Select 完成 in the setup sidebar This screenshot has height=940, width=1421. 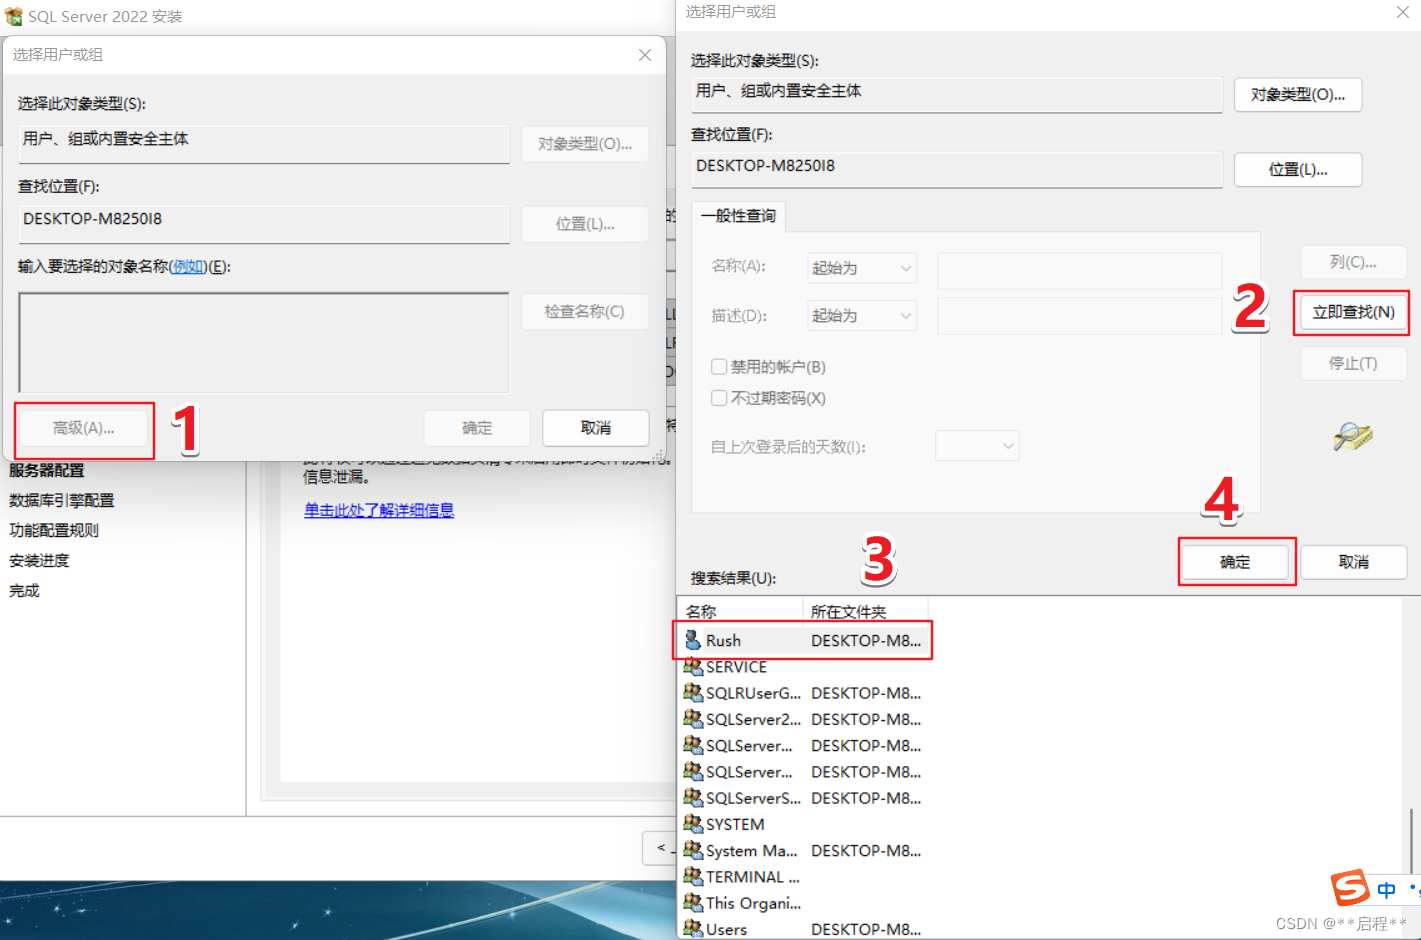click(24, 590)
